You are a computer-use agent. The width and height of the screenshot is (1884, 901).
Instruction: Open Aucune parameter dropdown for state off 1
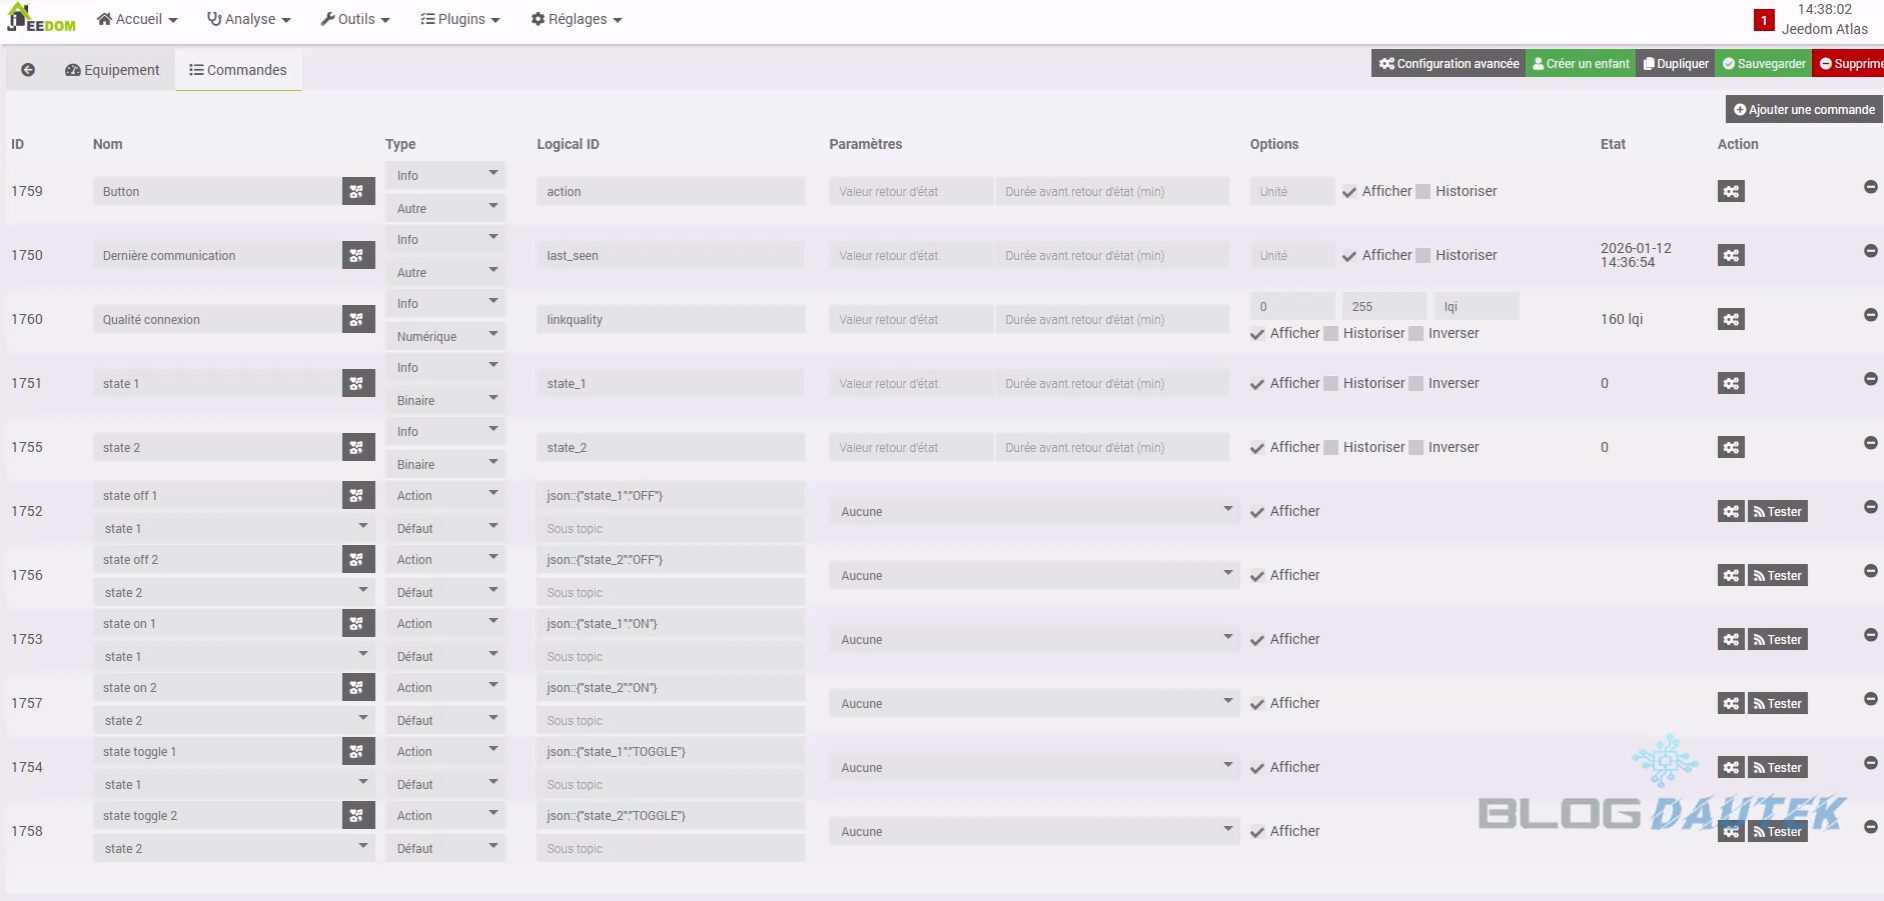pyautogui.click(x=1034, y=511)
